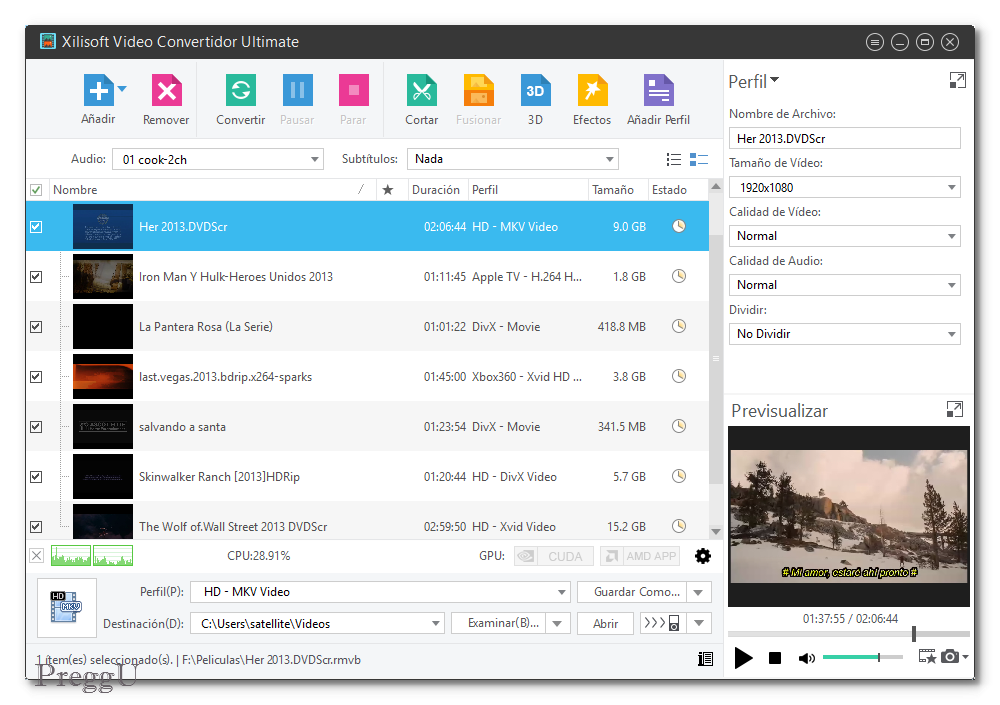
Task: Open the Destinación path dropdown
Action: tap(318, 623)
